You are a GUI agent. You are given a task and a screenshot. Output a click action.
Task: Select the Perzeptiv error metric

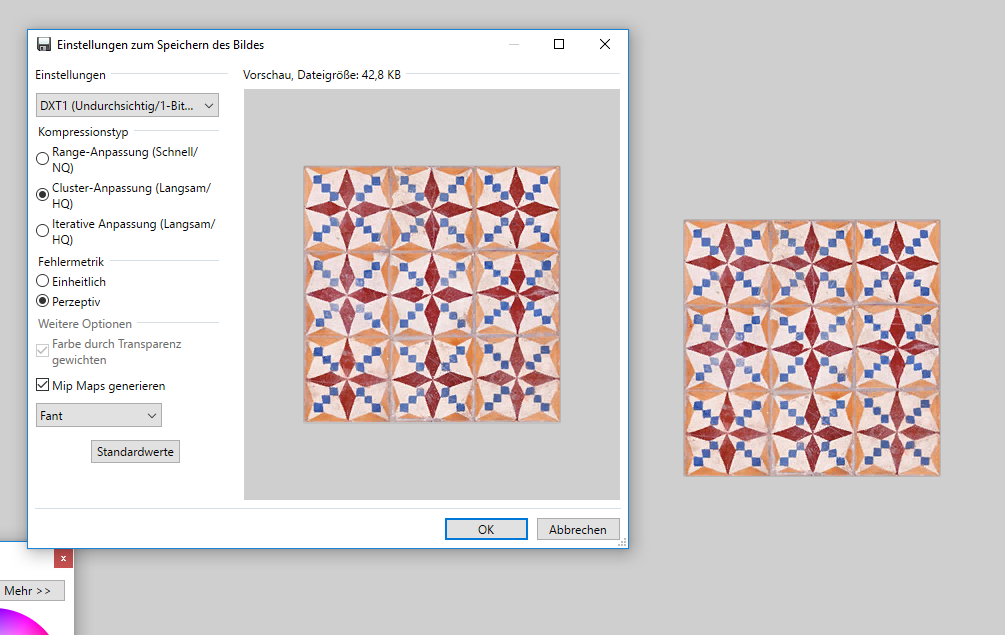(42, 301)
